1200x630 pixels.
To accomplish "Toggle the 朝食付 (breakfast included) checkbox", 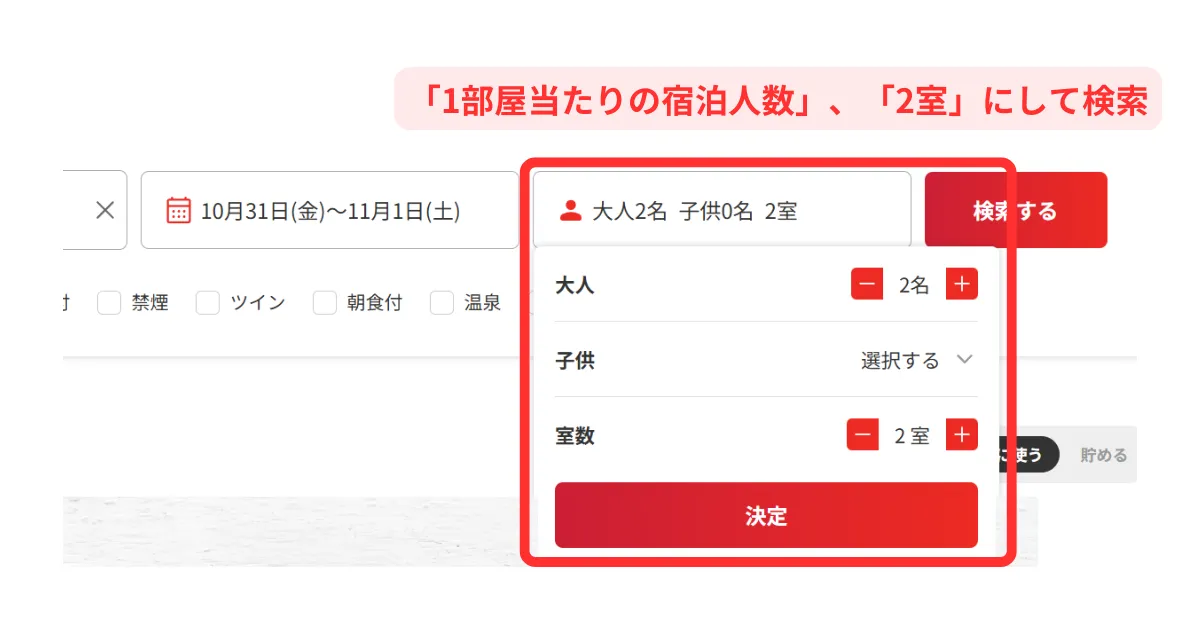I will pyautogui.click(x=325, y=303).
